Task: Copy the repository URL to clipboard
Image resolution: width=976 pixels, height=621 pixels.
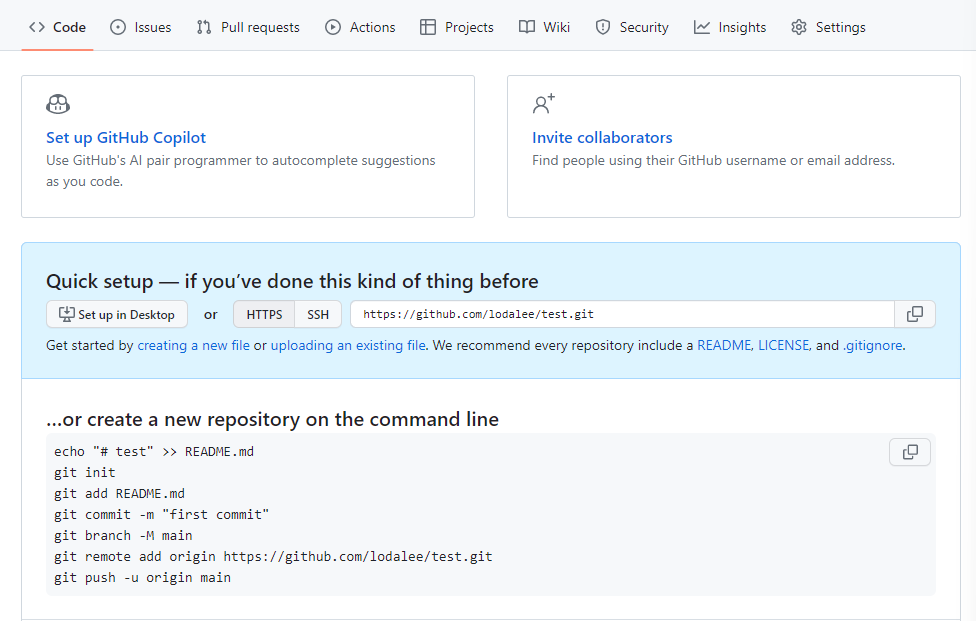Action: 915,314
